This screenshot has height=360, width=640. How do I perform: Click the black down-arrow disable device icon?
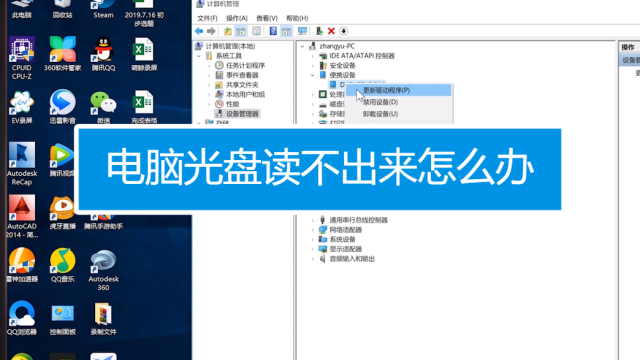tap(344, 31)
